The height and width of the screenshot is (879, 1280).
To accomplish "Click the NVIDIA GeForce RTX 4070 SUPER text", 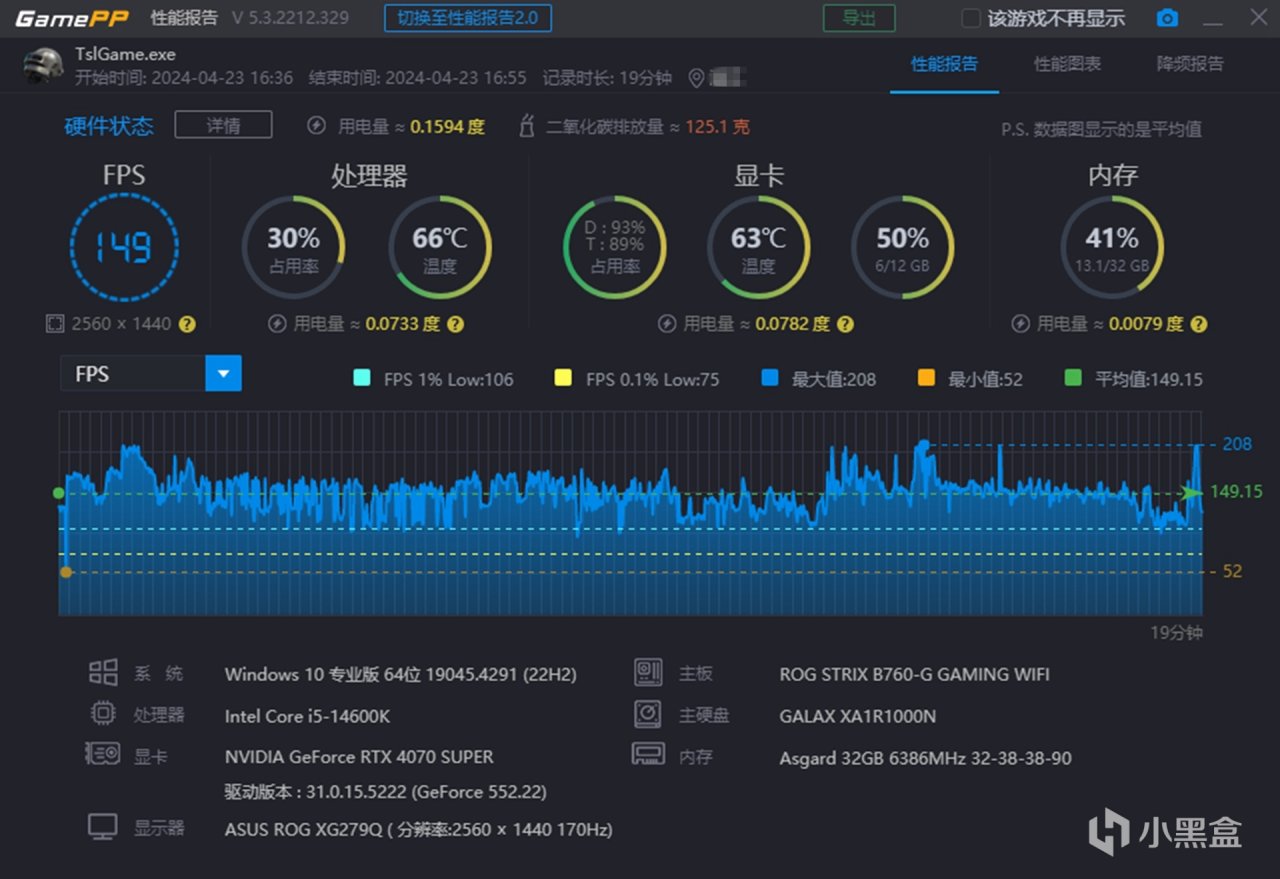I will 359,757.
